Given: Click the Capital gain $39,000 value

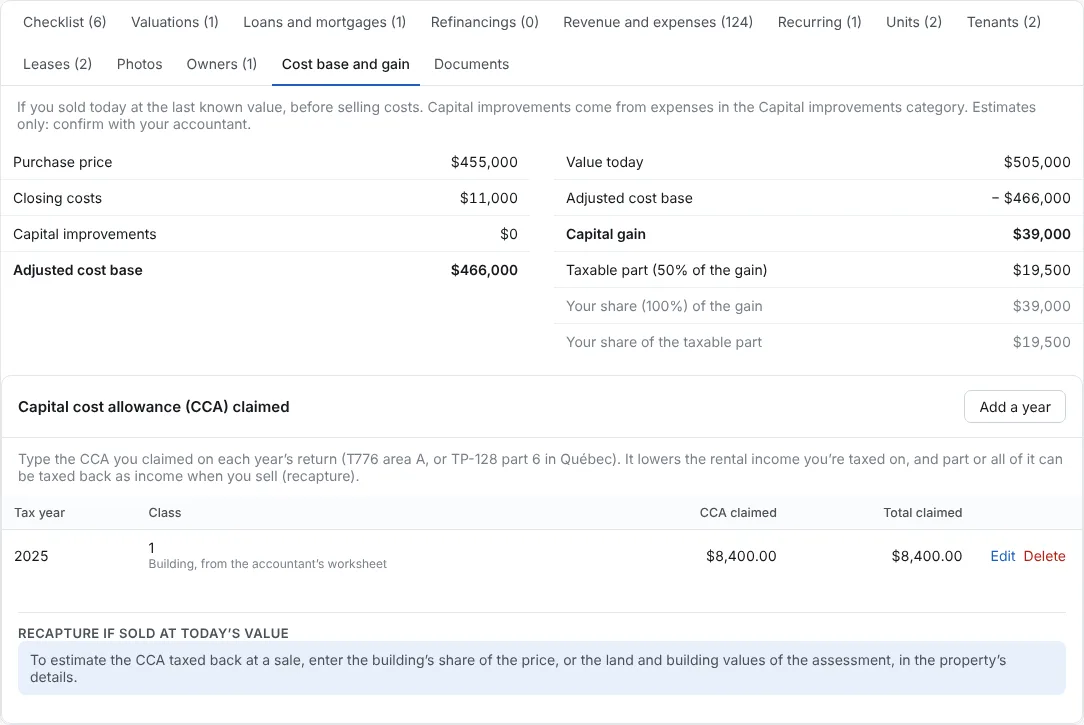Looking at the screenshot, I should pos(1041,234).
